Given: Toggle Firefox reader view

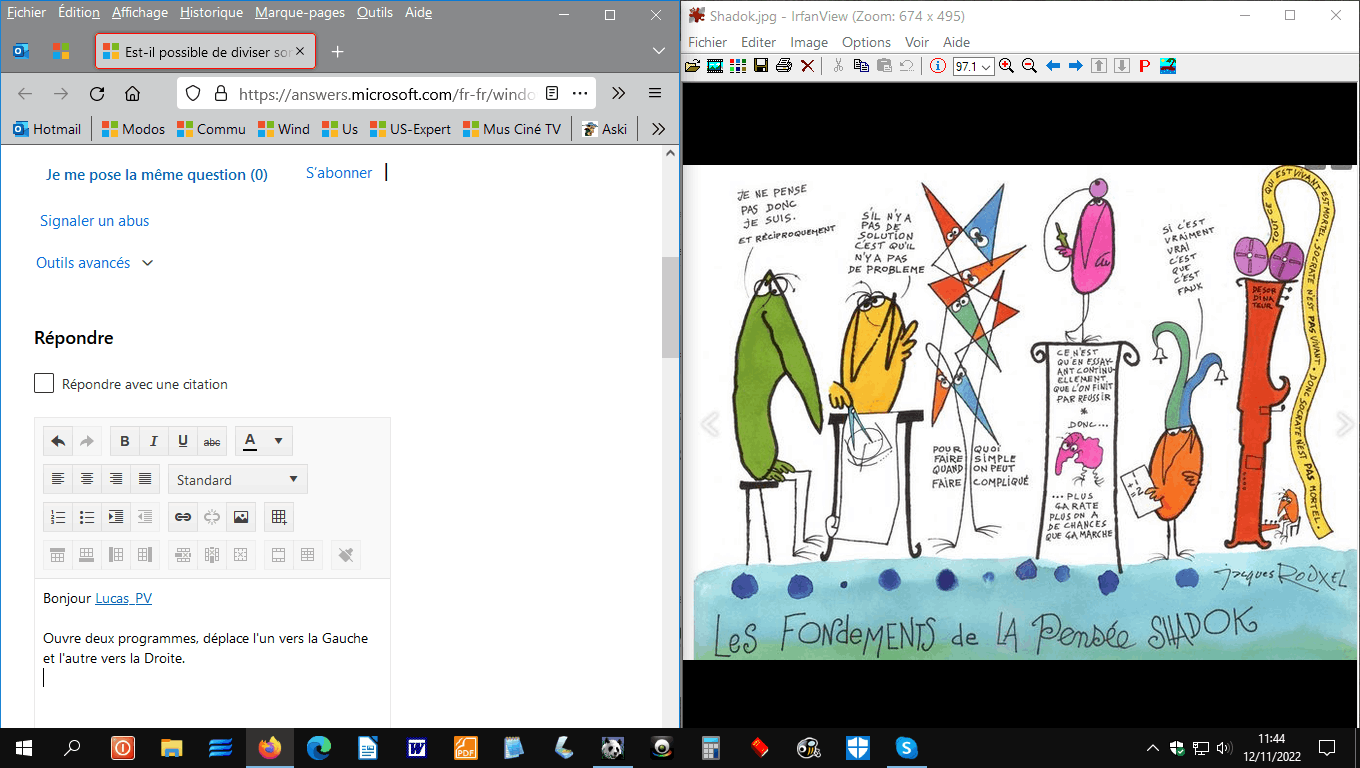Looking at the screenshot, I should point(552,94).
